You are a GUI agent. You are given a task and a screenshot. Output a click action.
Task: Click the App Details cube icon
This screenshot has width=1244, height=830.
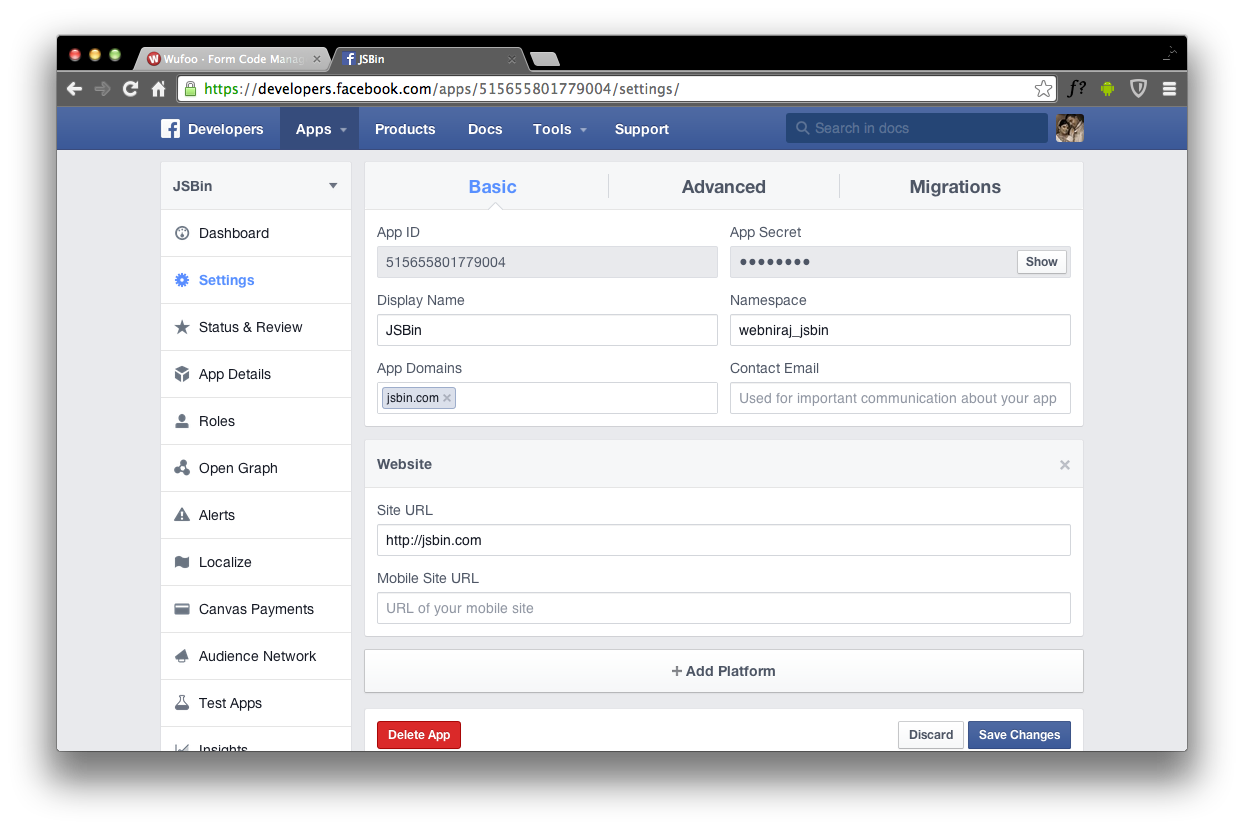point(182,374)
